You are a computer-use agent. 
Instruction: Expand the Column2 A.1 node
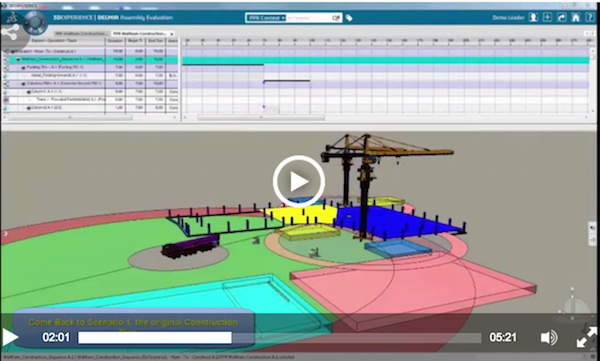click(x=28, y=108)
